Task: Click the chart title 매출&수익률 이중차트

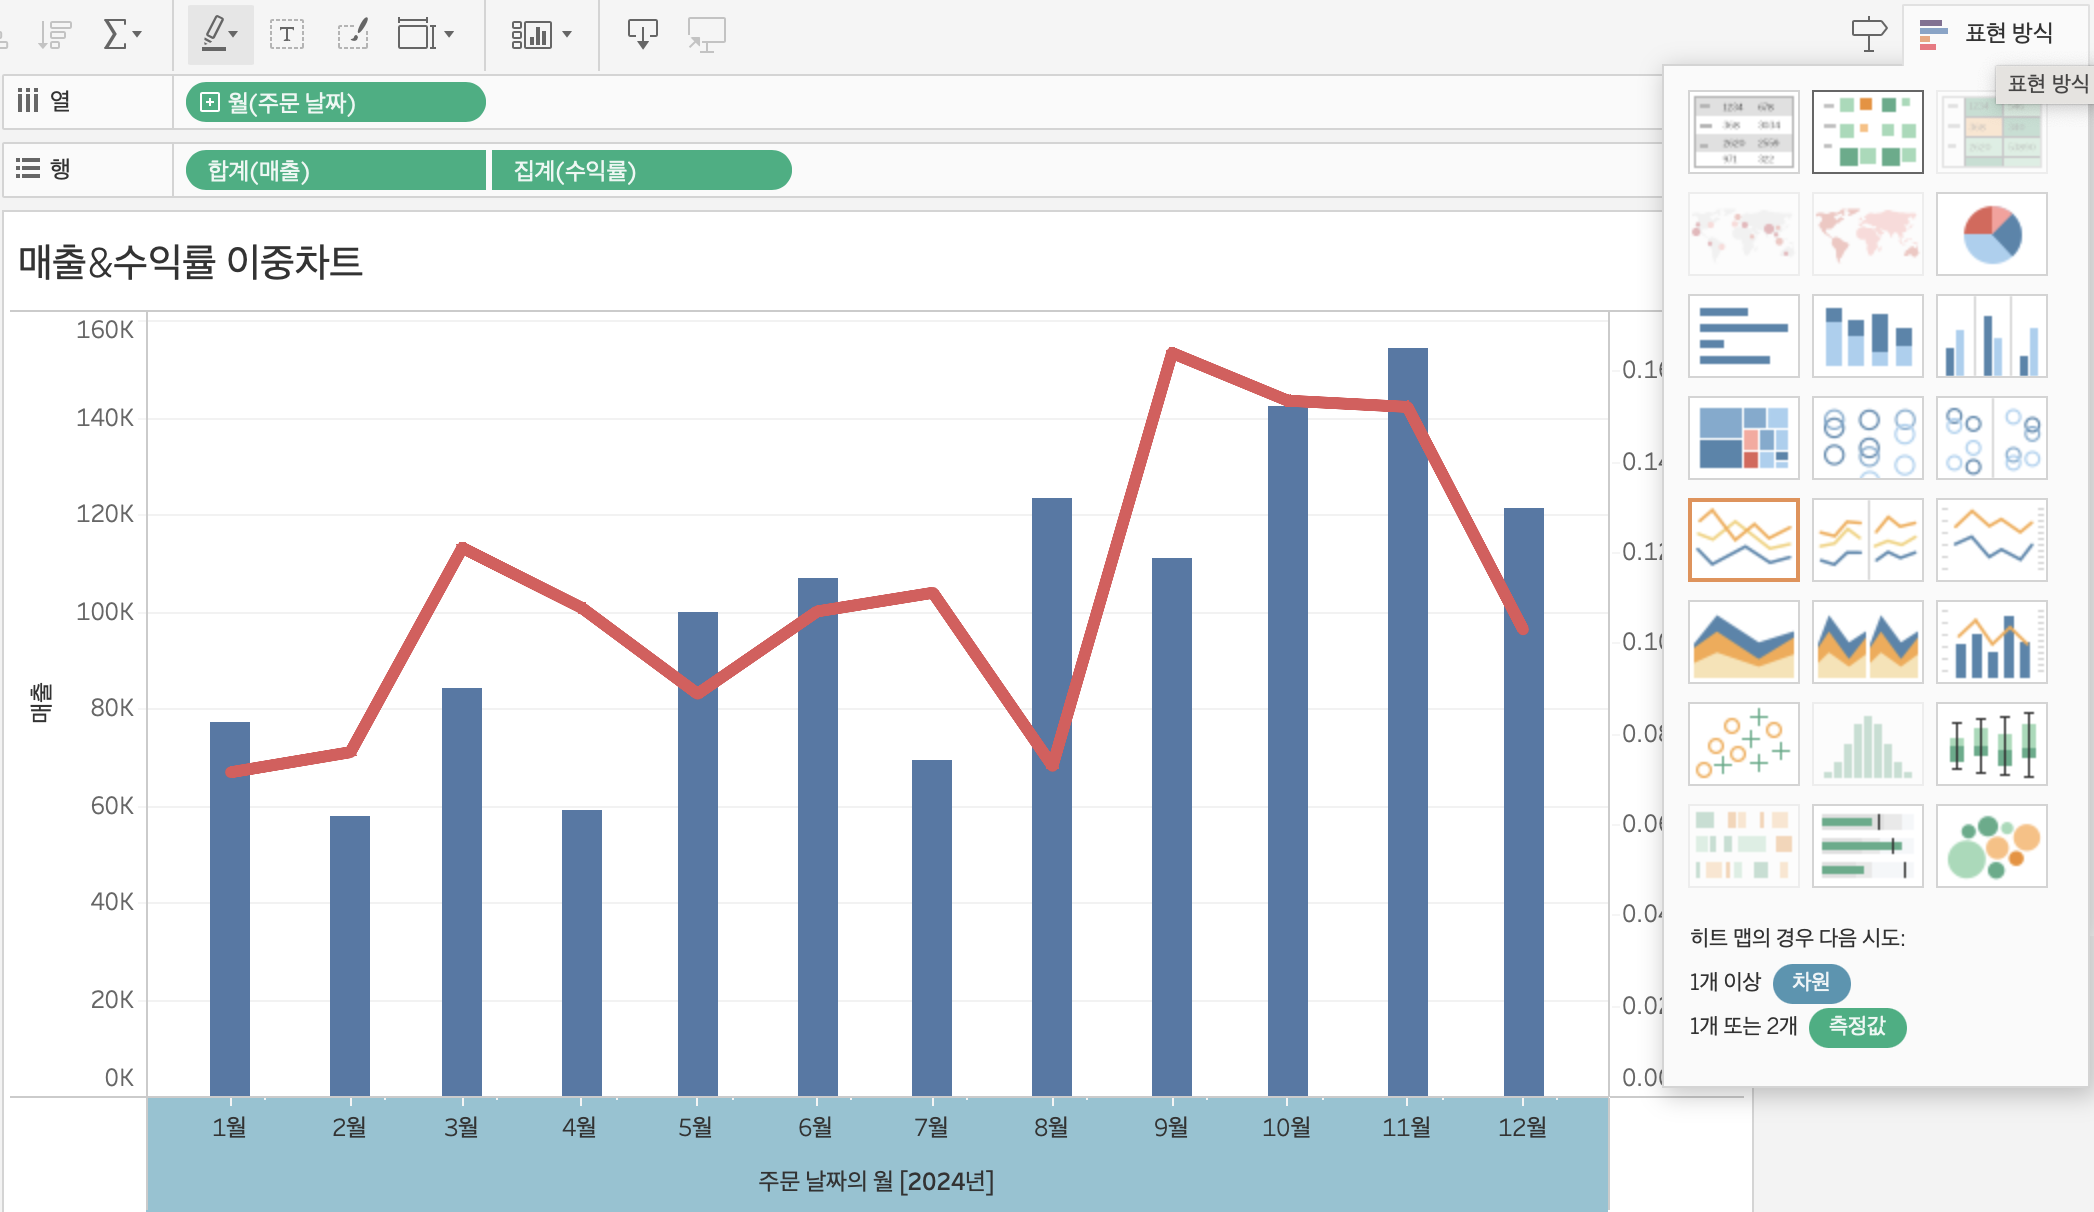Action: pos(190,262)
